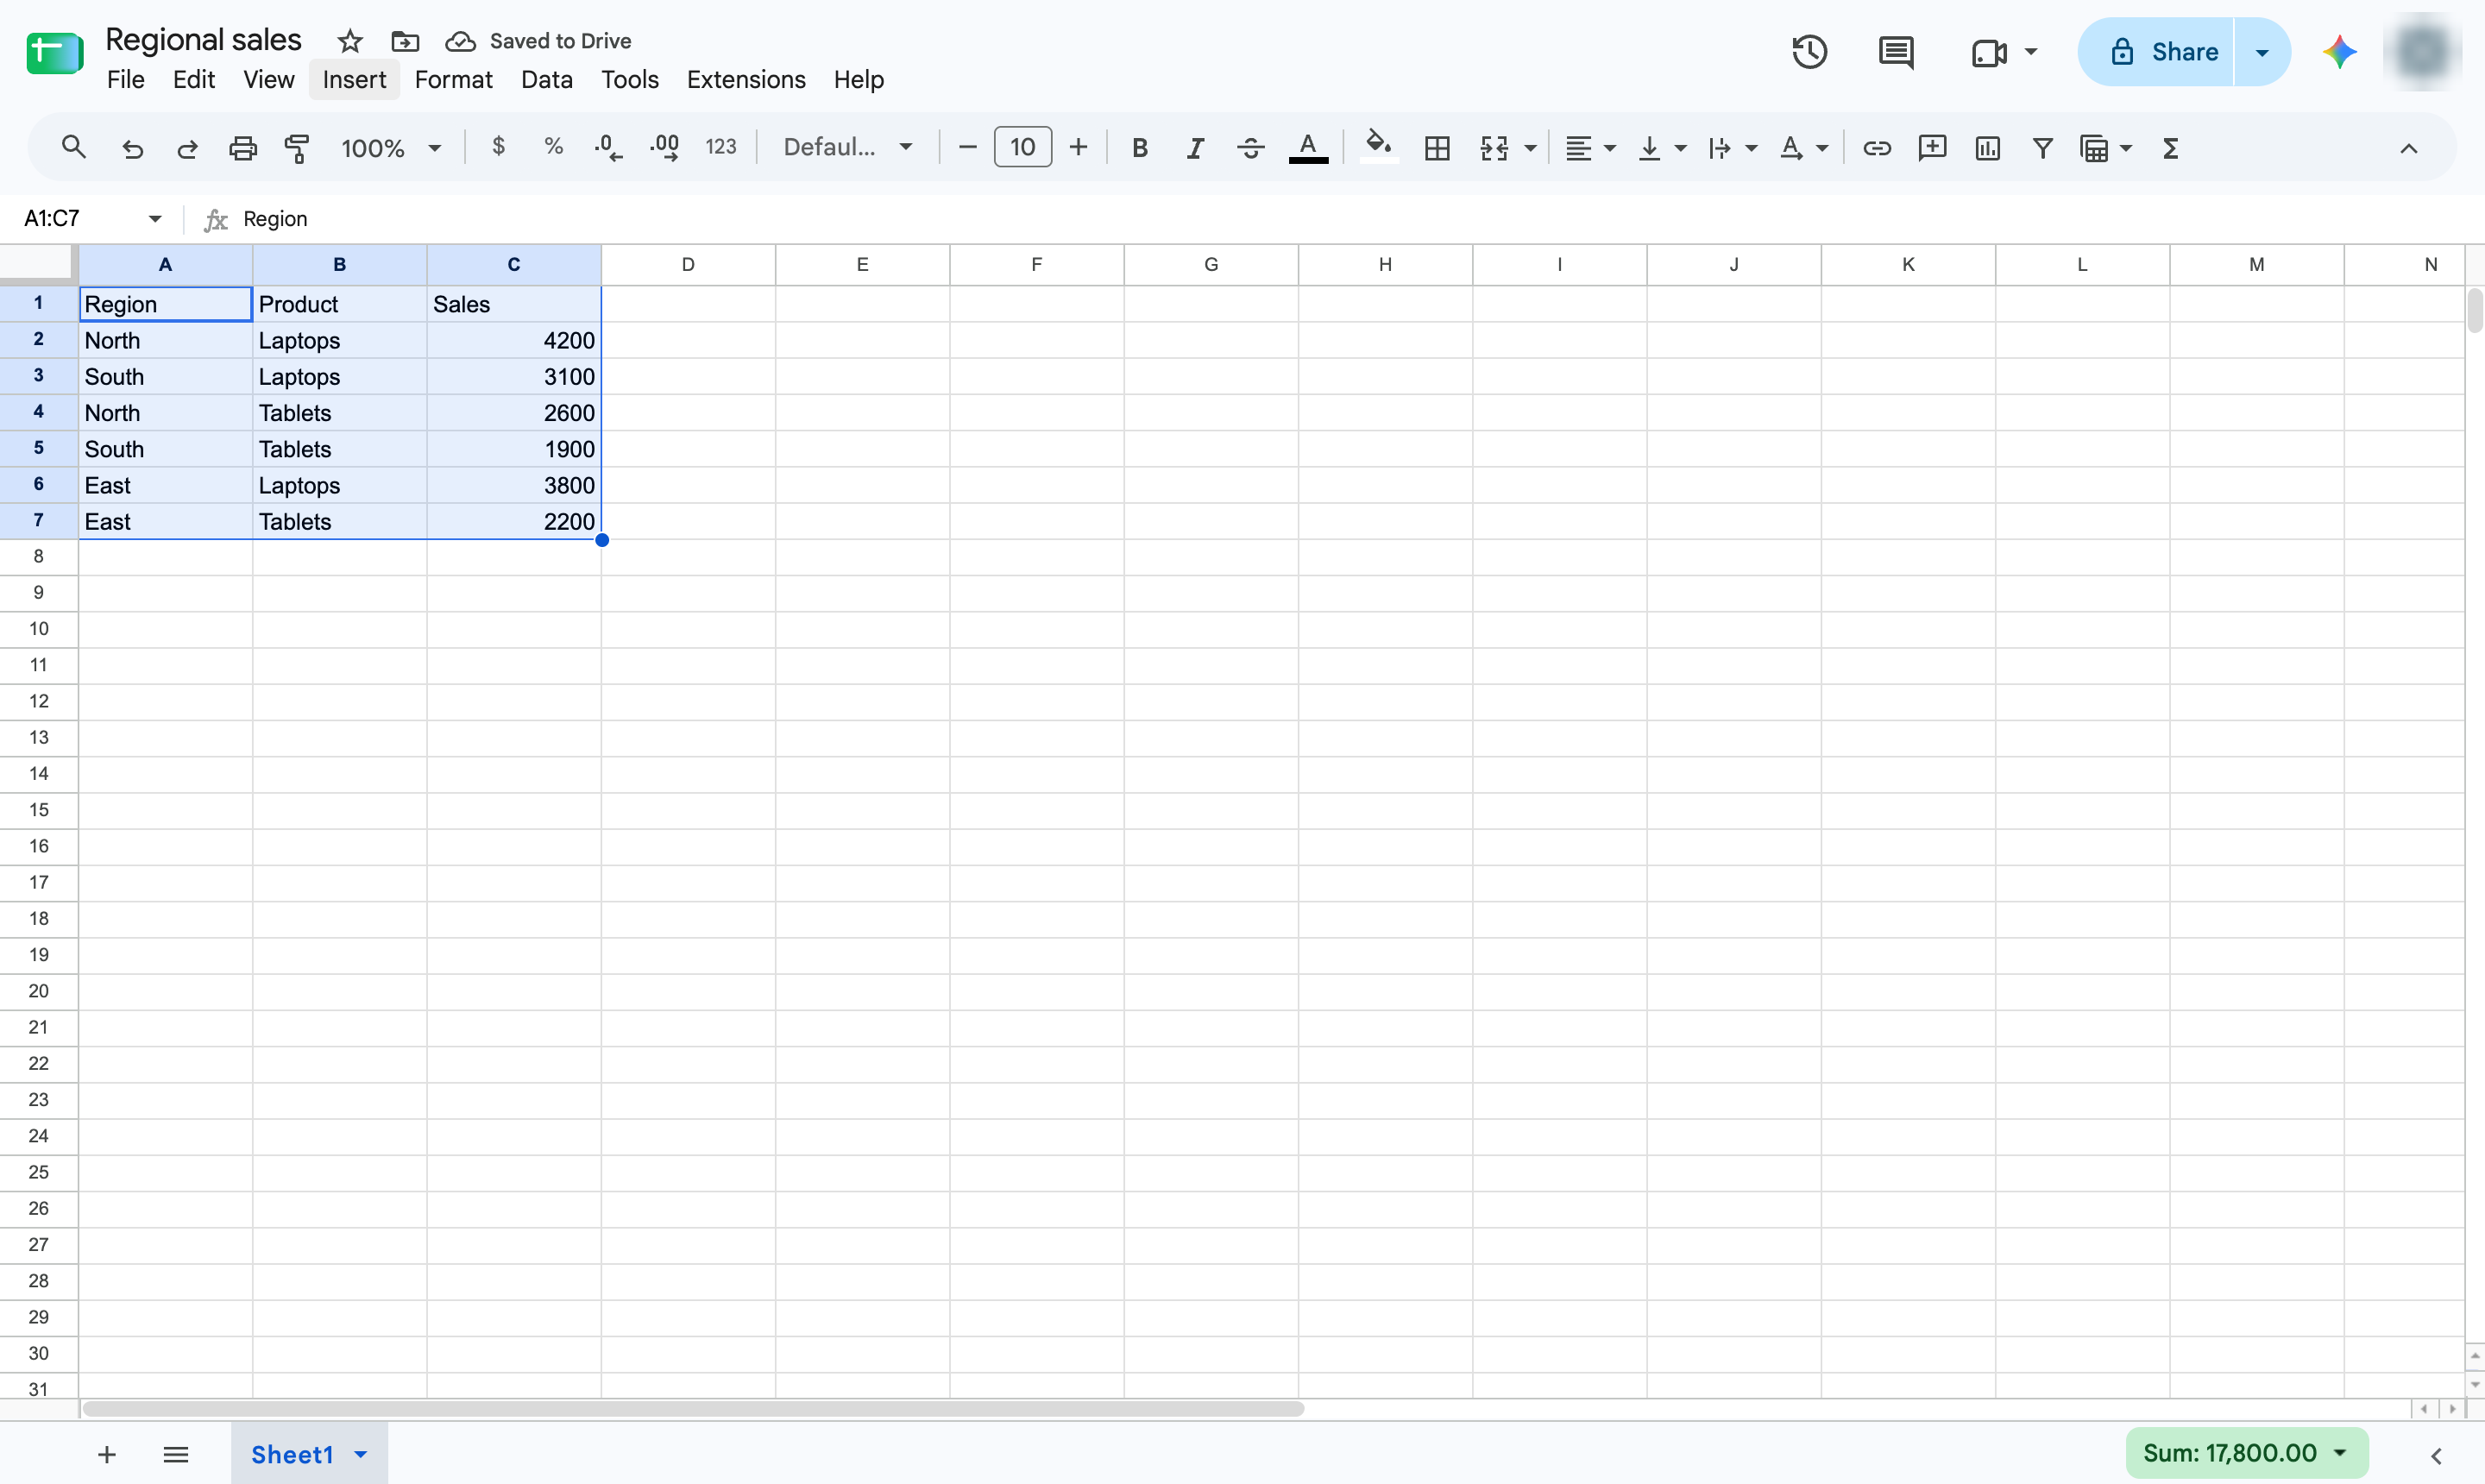Open the comments panel icon
The image size is (2485, 1484).
tap(1896, 52)
